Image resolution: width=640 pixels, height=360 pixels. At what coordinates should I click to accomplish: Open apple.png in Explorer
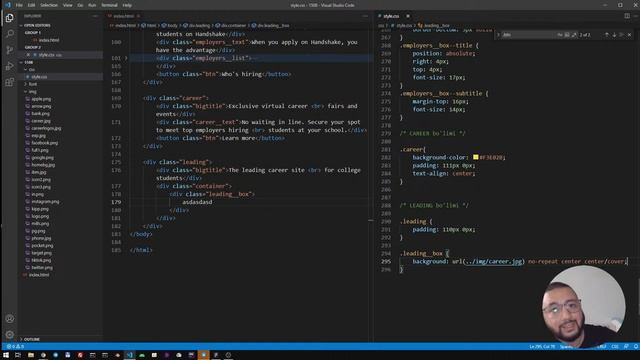pyautogui.click(x=41, y=99)
